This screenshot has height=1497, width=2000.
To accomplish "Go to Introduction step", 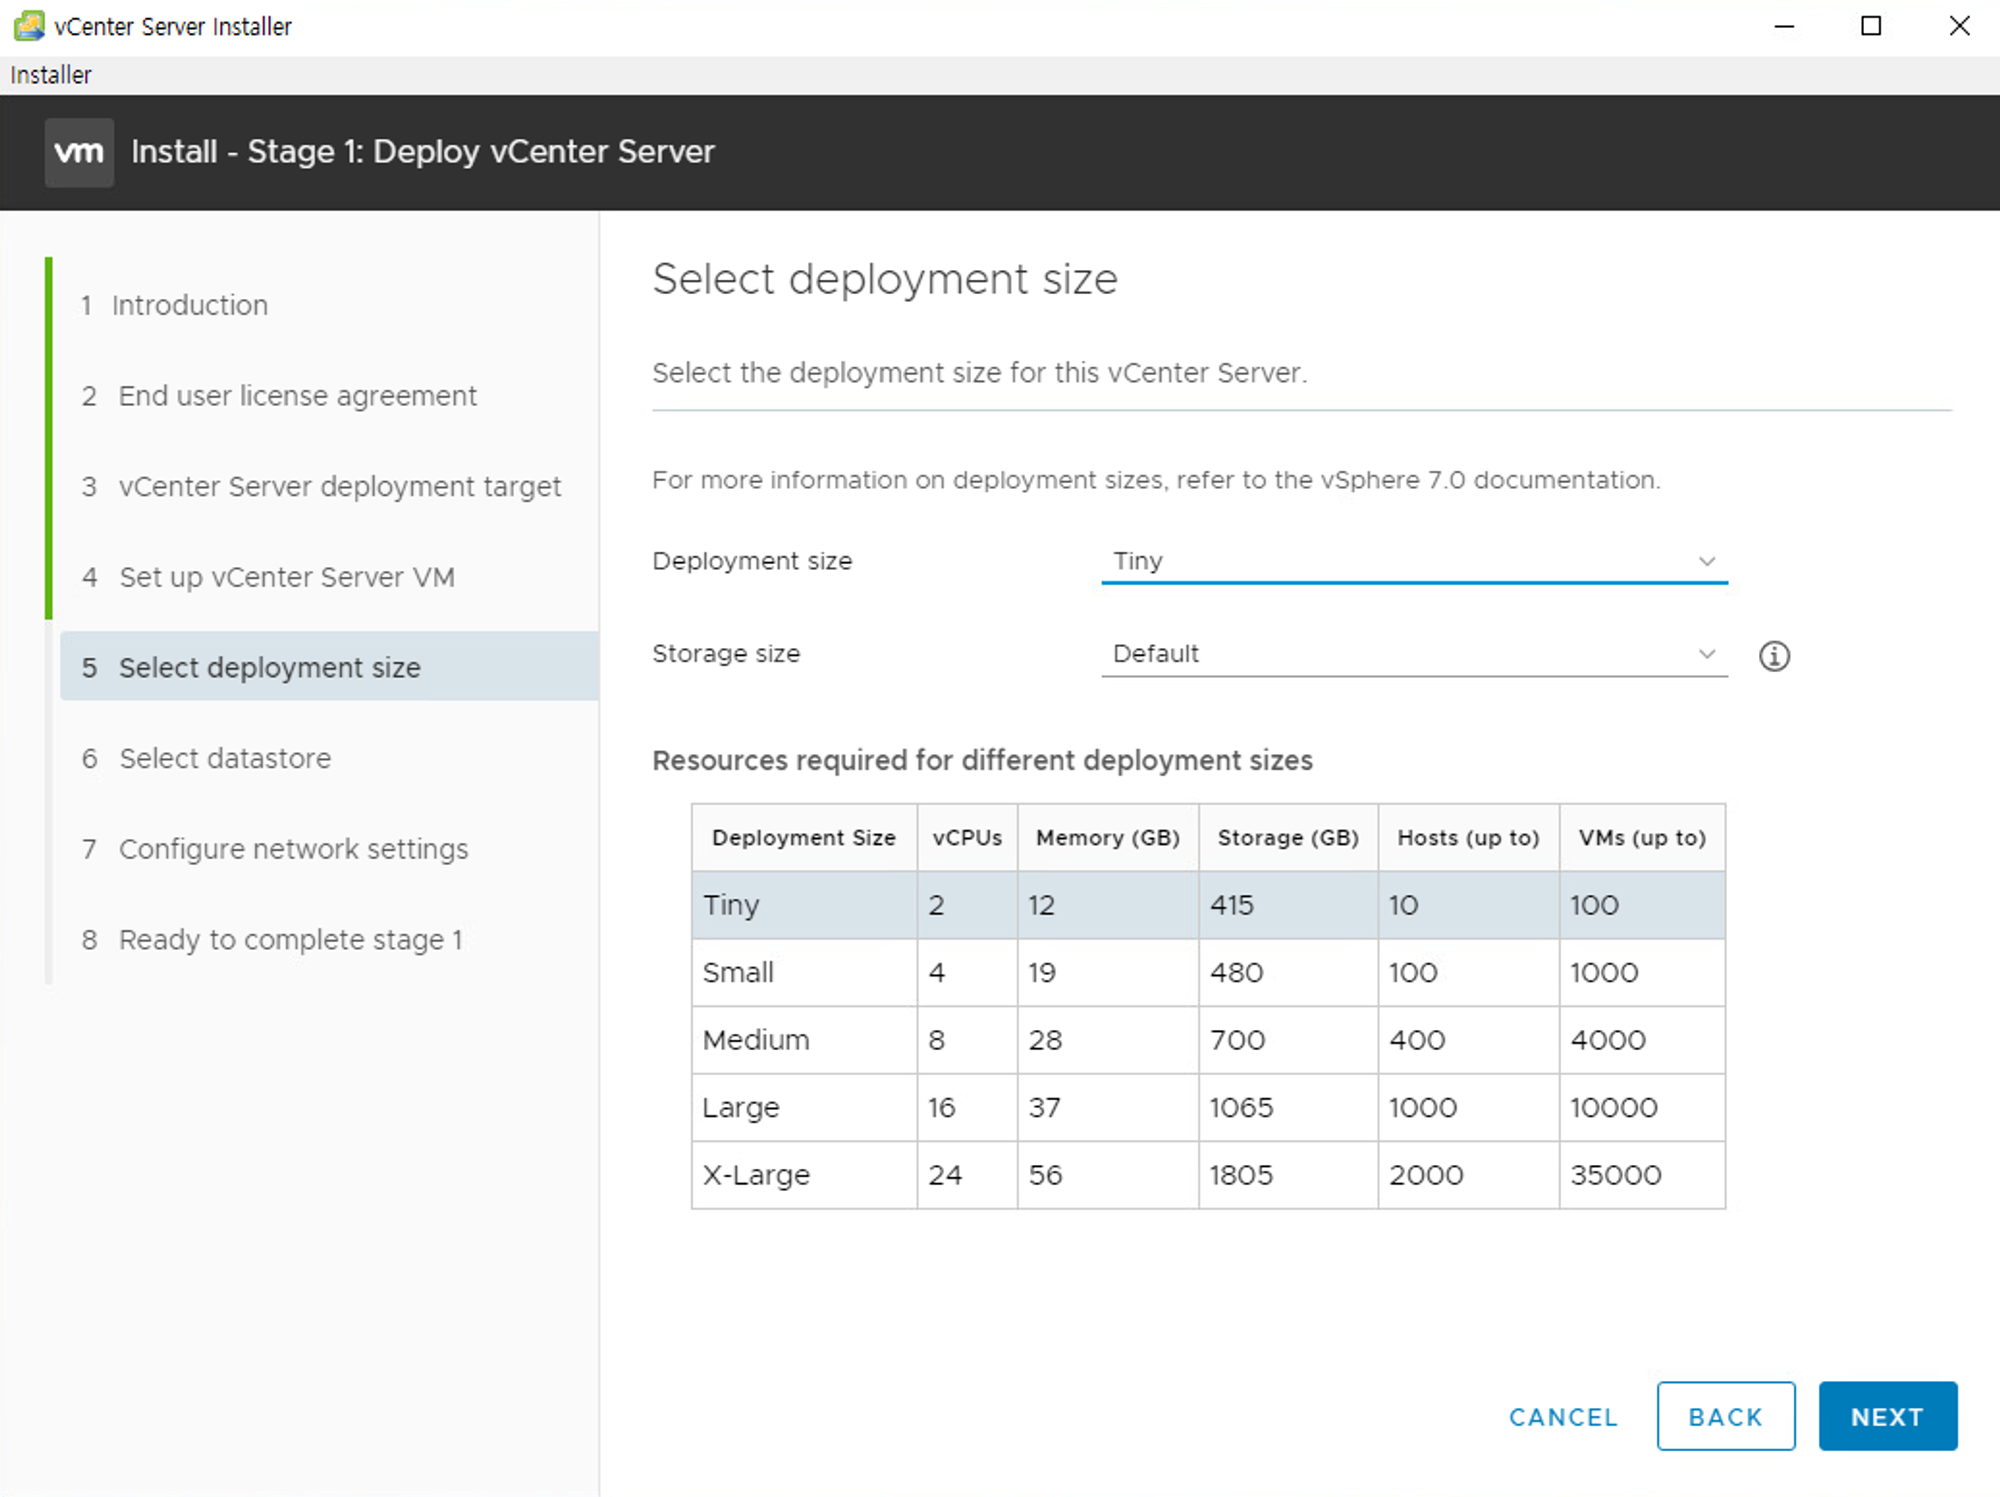I will 189,305.
